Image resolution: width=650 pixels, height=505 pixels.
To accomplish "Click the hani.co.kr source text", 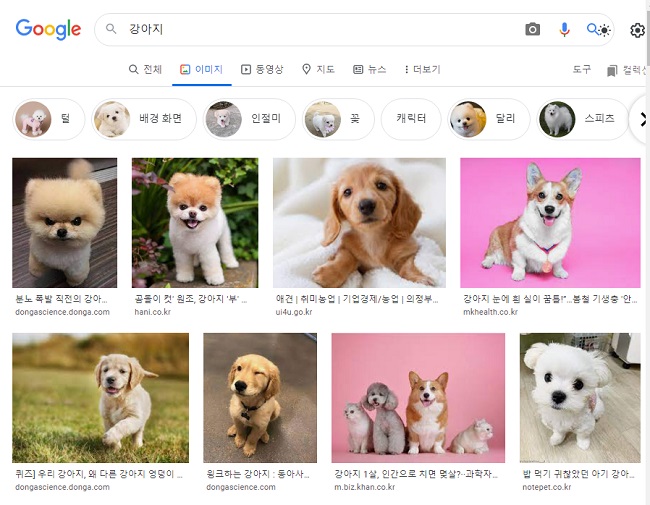I will pyautogui.click(x=153, y=312).
